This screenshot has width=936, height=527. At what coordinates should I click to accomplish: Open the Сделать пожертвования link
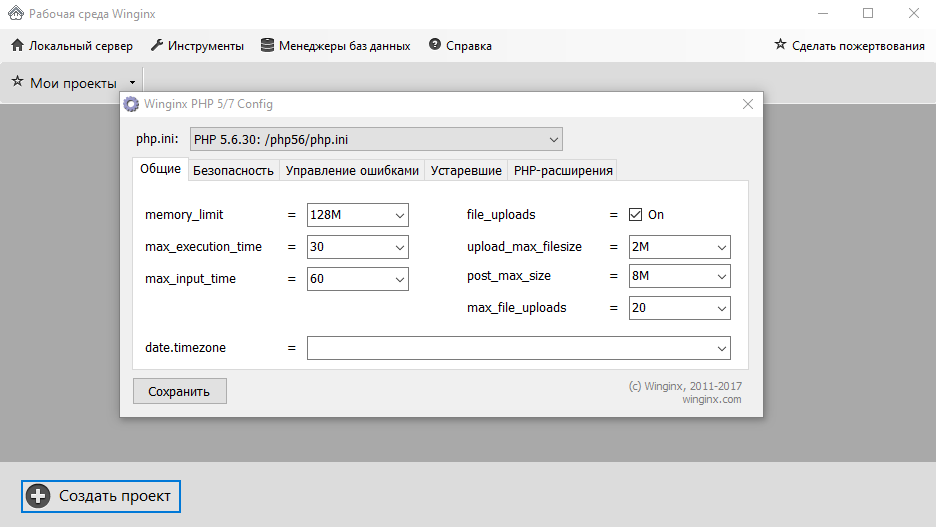(849, 46)
